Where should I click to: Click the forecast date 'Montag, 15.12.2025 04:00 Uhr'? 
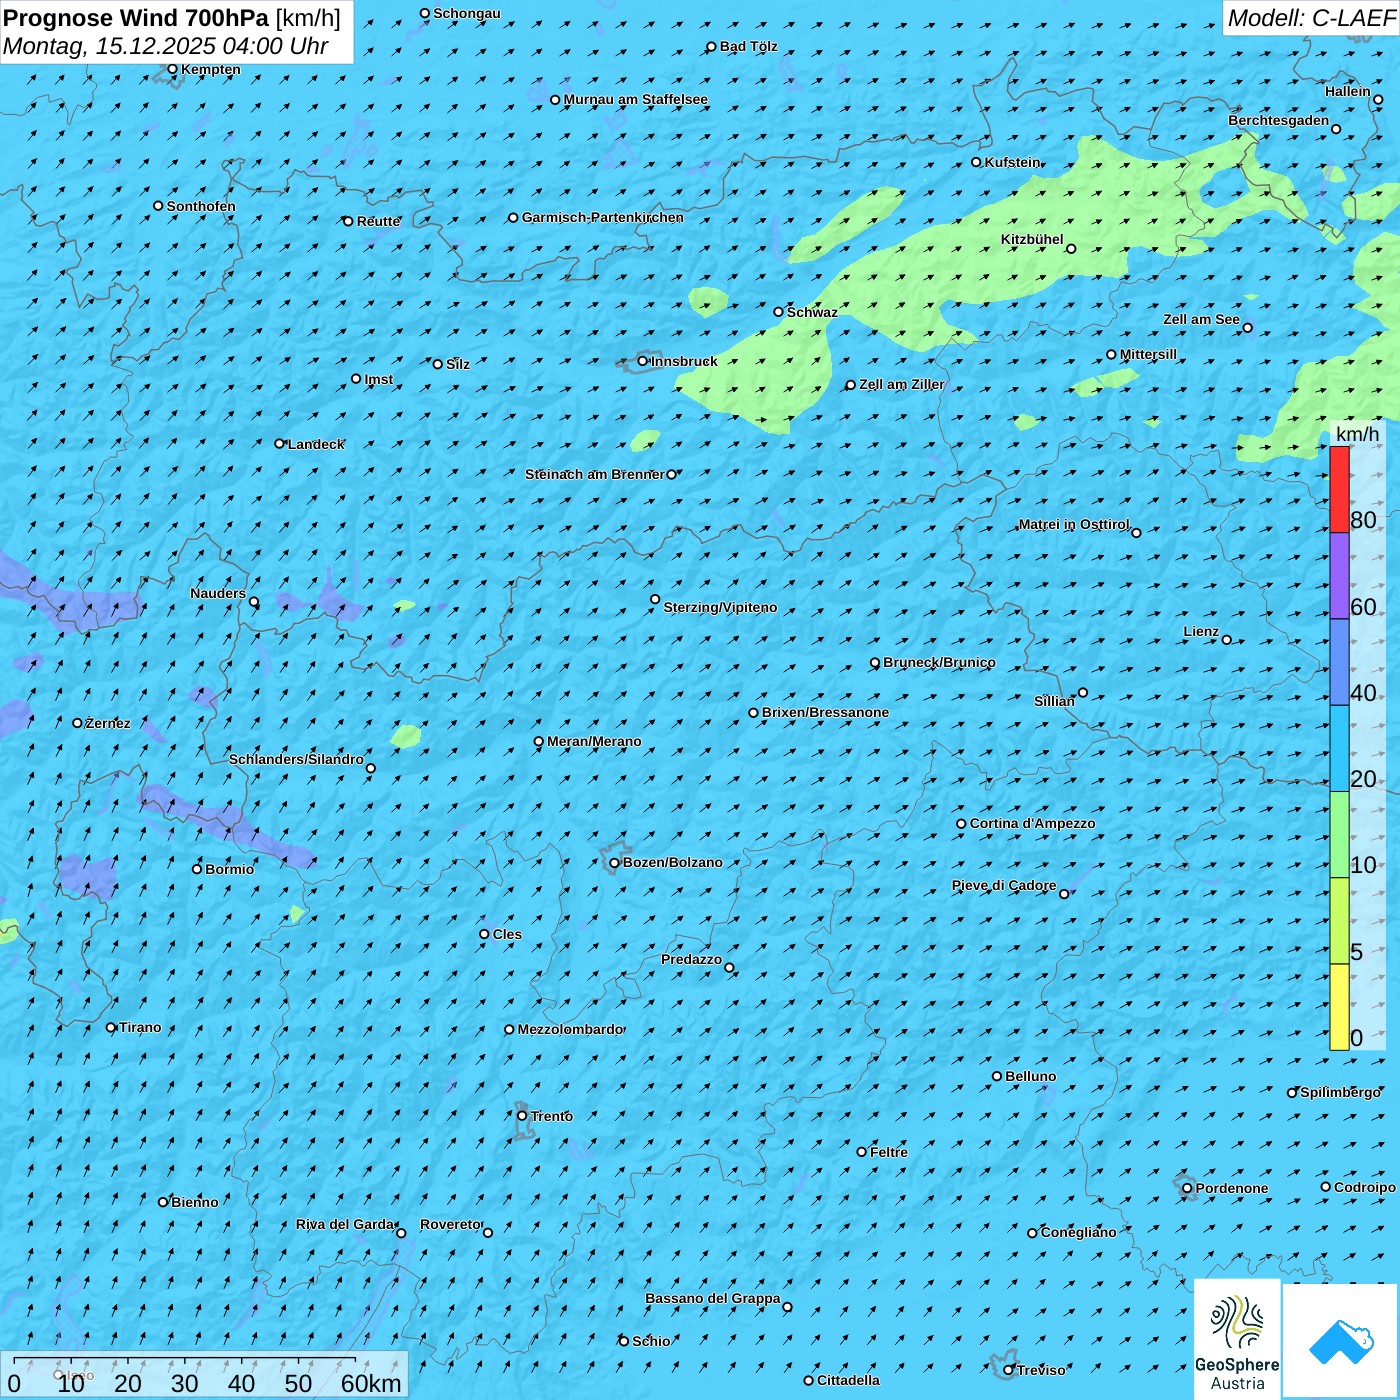[166, 46]
